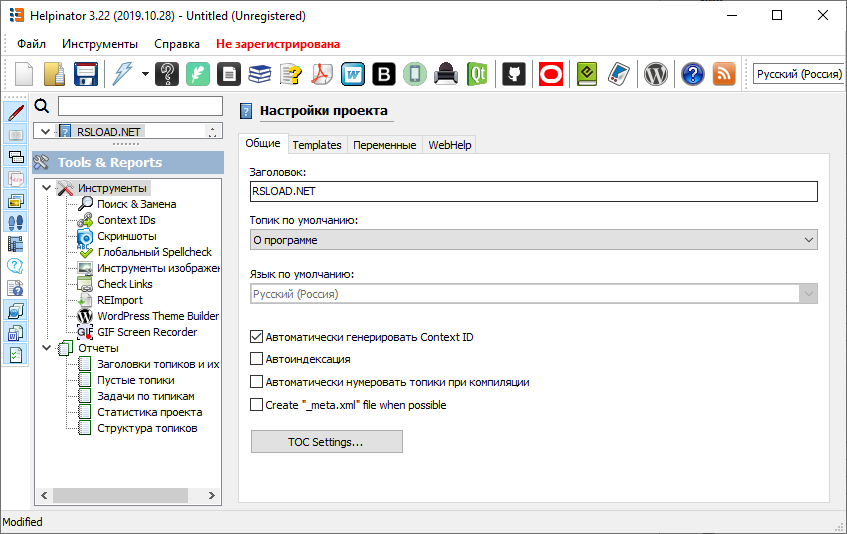This screenshot has width=847, height=534.
Task: Collapse the Инструменты tree node
Action: 46,188
